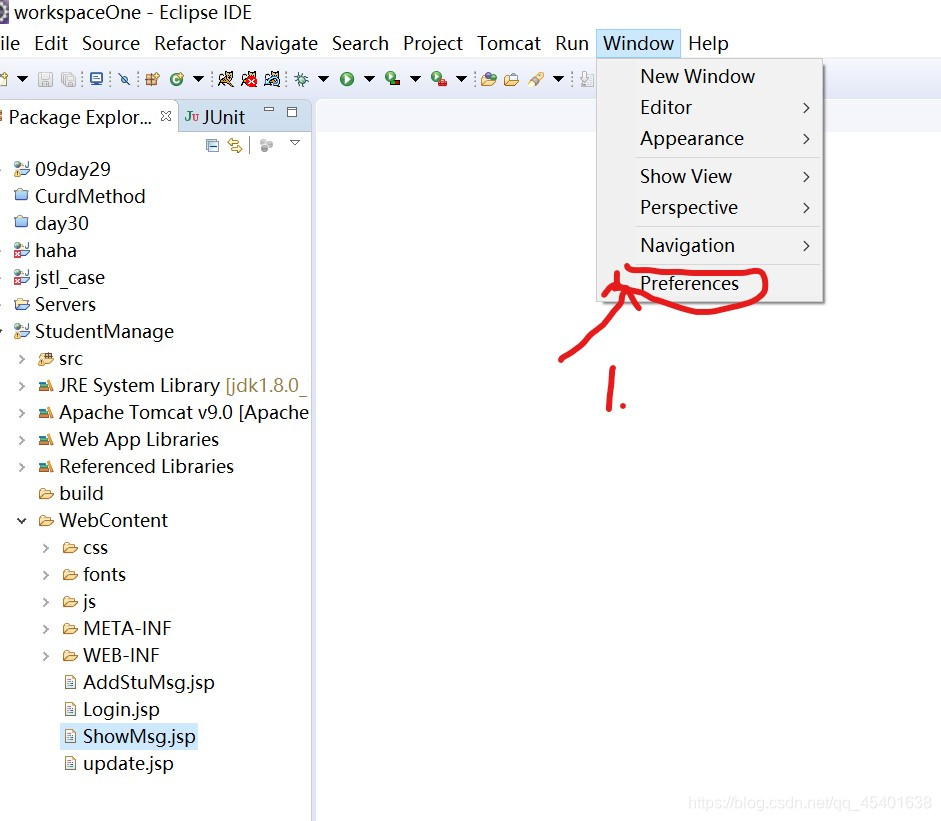Open a terminal via monitor icon
This screenshot has height=821, width=941.
point(96,79)
